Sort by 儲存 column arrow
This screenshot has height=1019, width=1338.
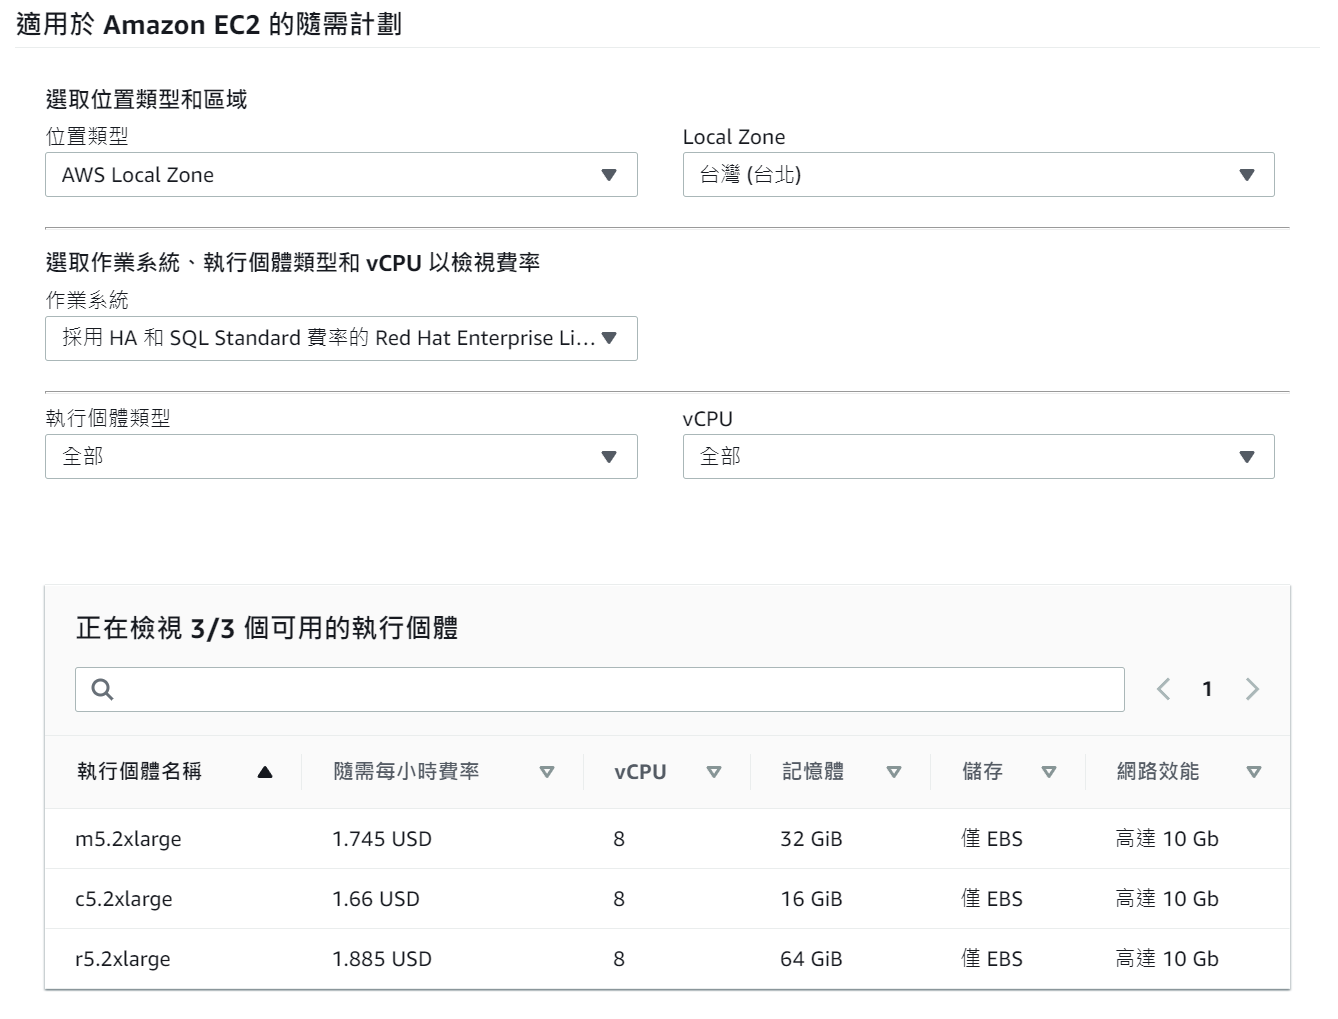pos(1049,772)
